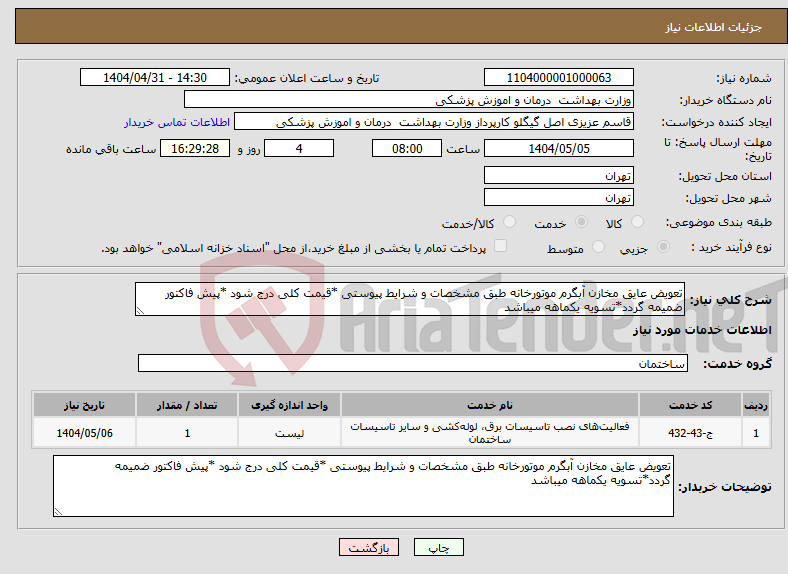The height and width of the screenshot is (574, 788).
Task: Click the تاریخ نیاز column header
Action: (84, 405)
